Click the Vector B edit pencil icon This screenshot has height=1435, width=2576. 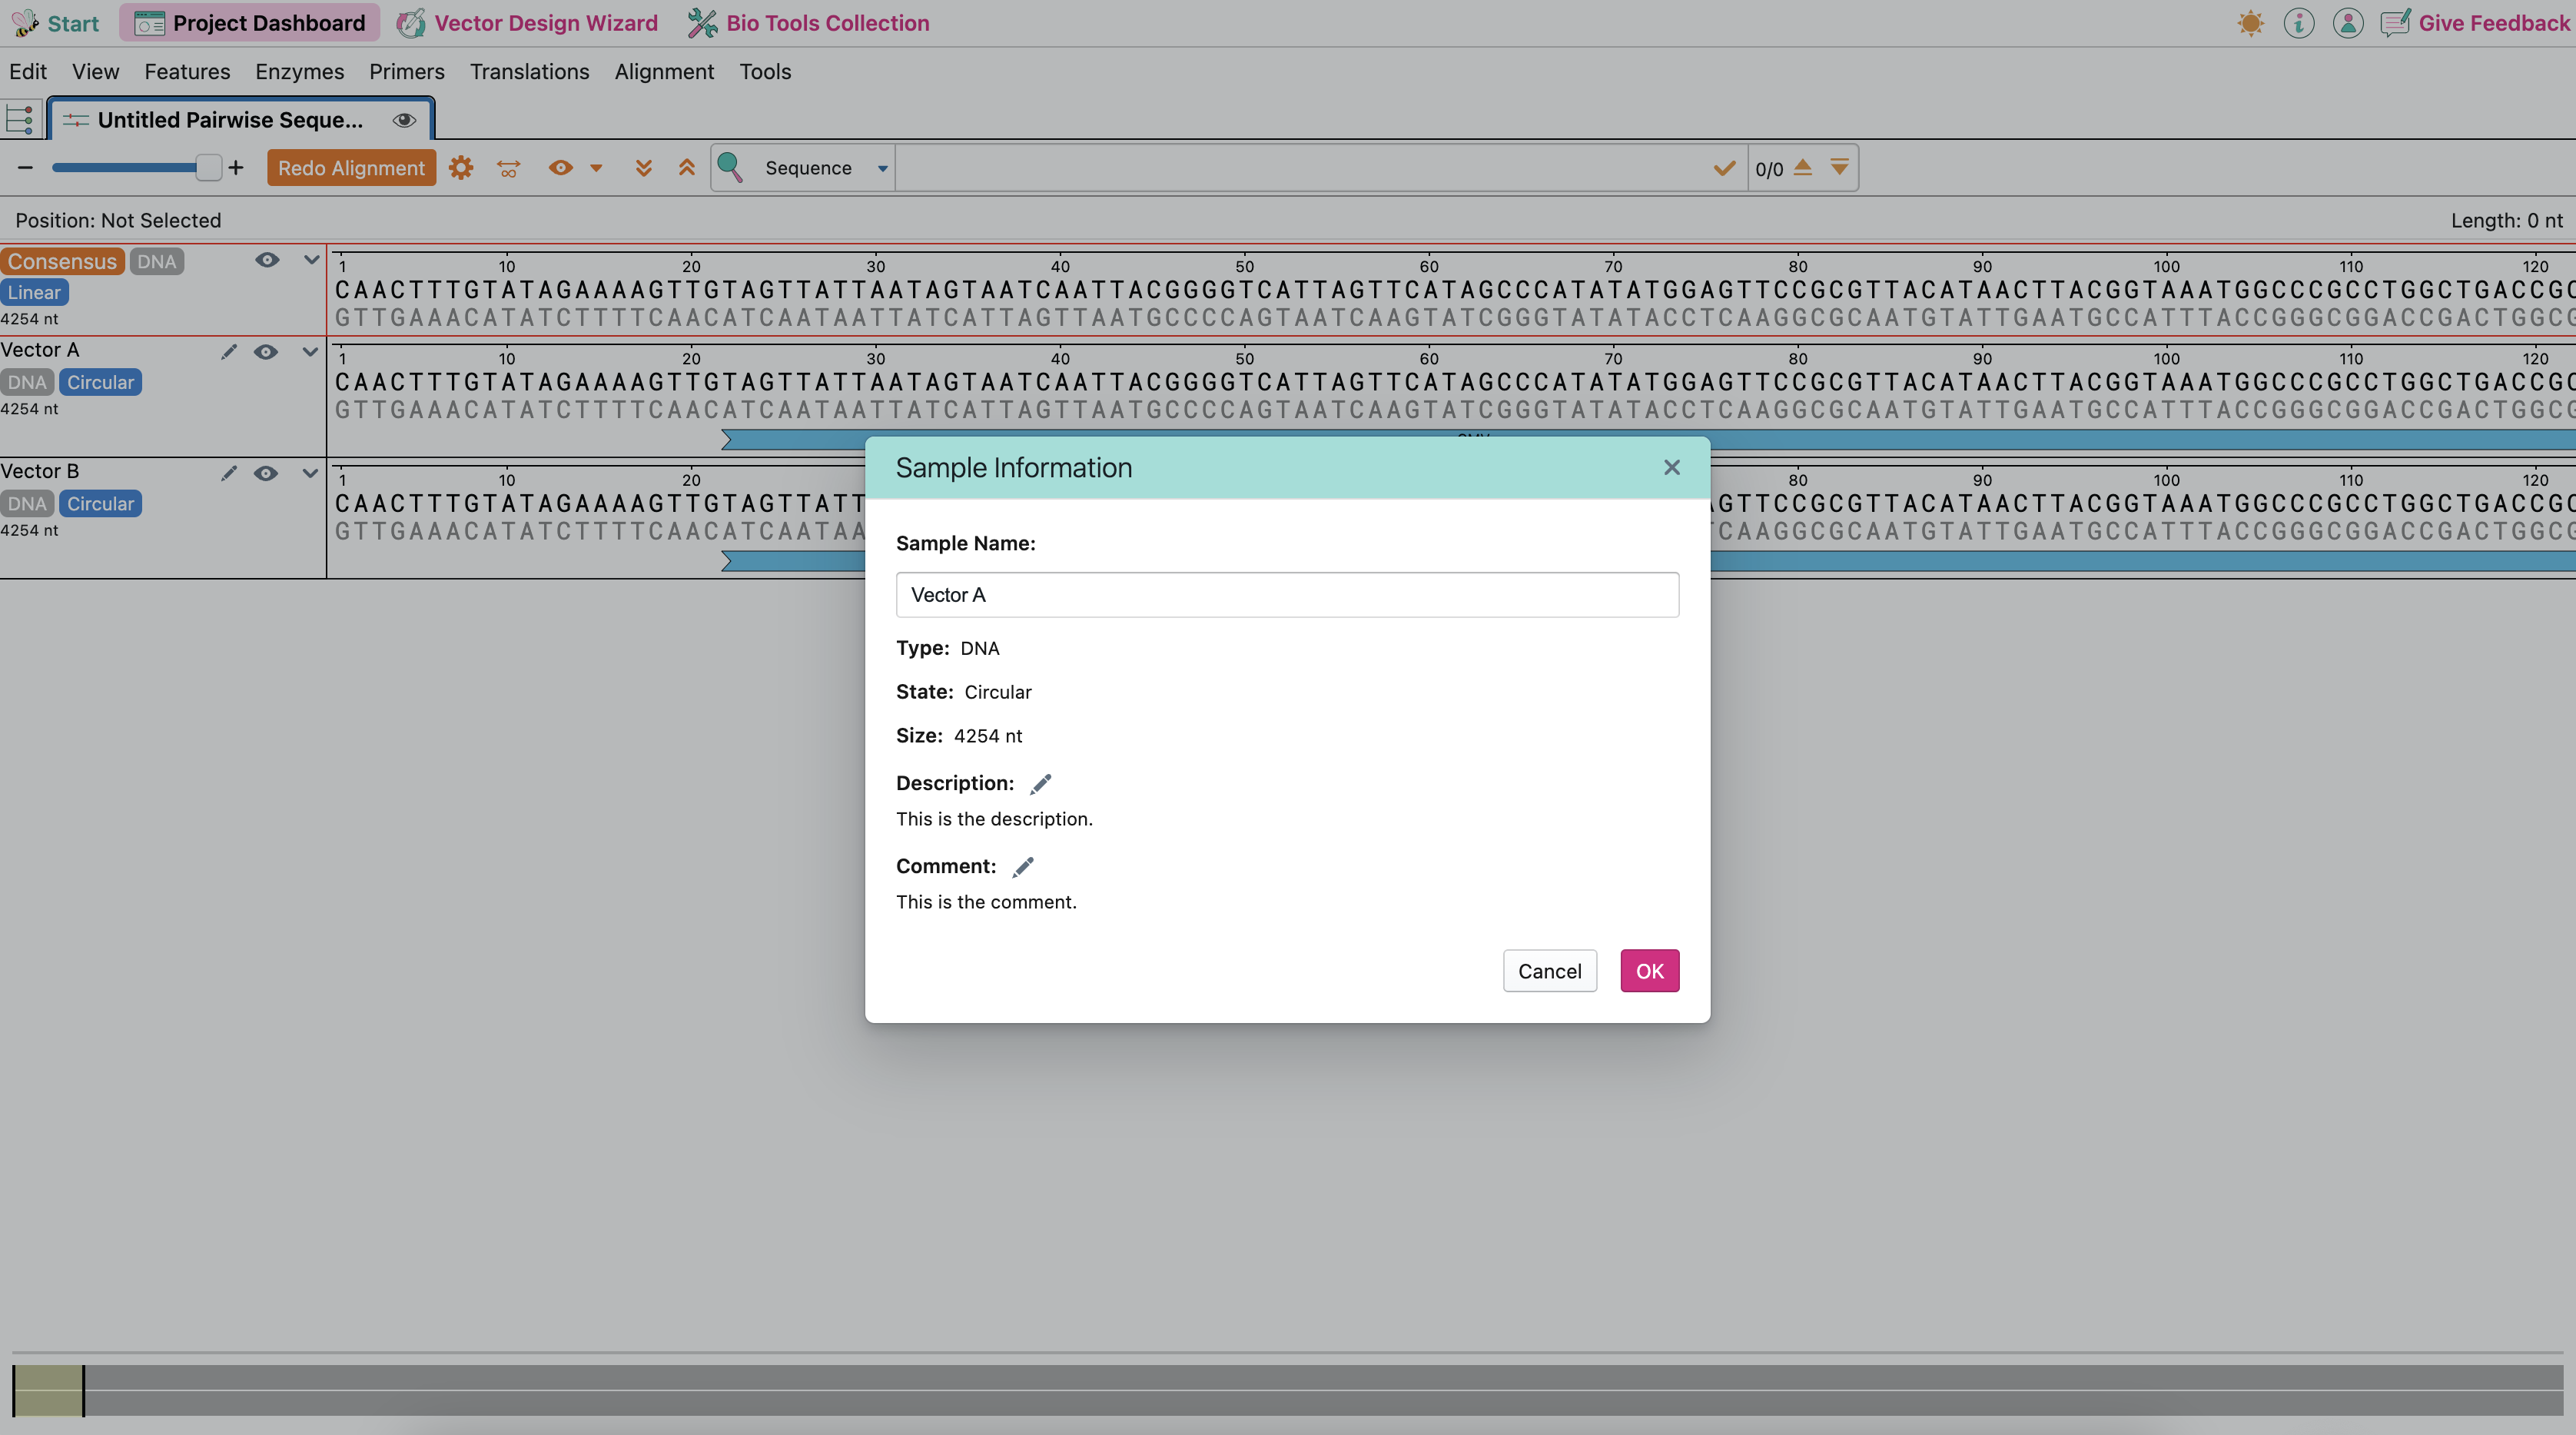[x=229, y=473]
